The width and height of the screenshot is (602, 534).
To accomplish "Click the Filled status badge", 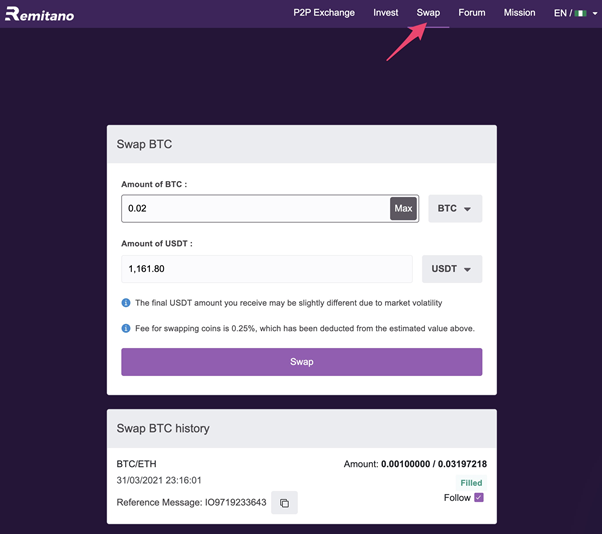I will (471, 483).
